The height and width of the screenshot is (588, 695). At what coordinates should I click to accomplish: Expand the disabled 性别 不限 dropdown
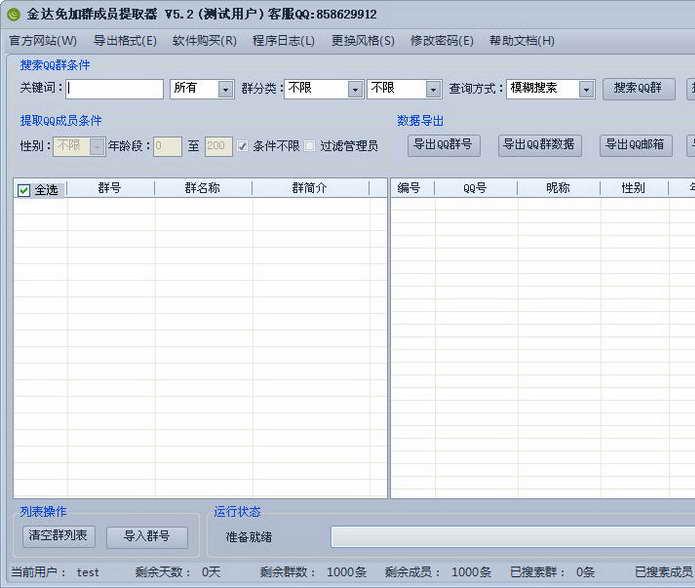[x=97, y=146]
